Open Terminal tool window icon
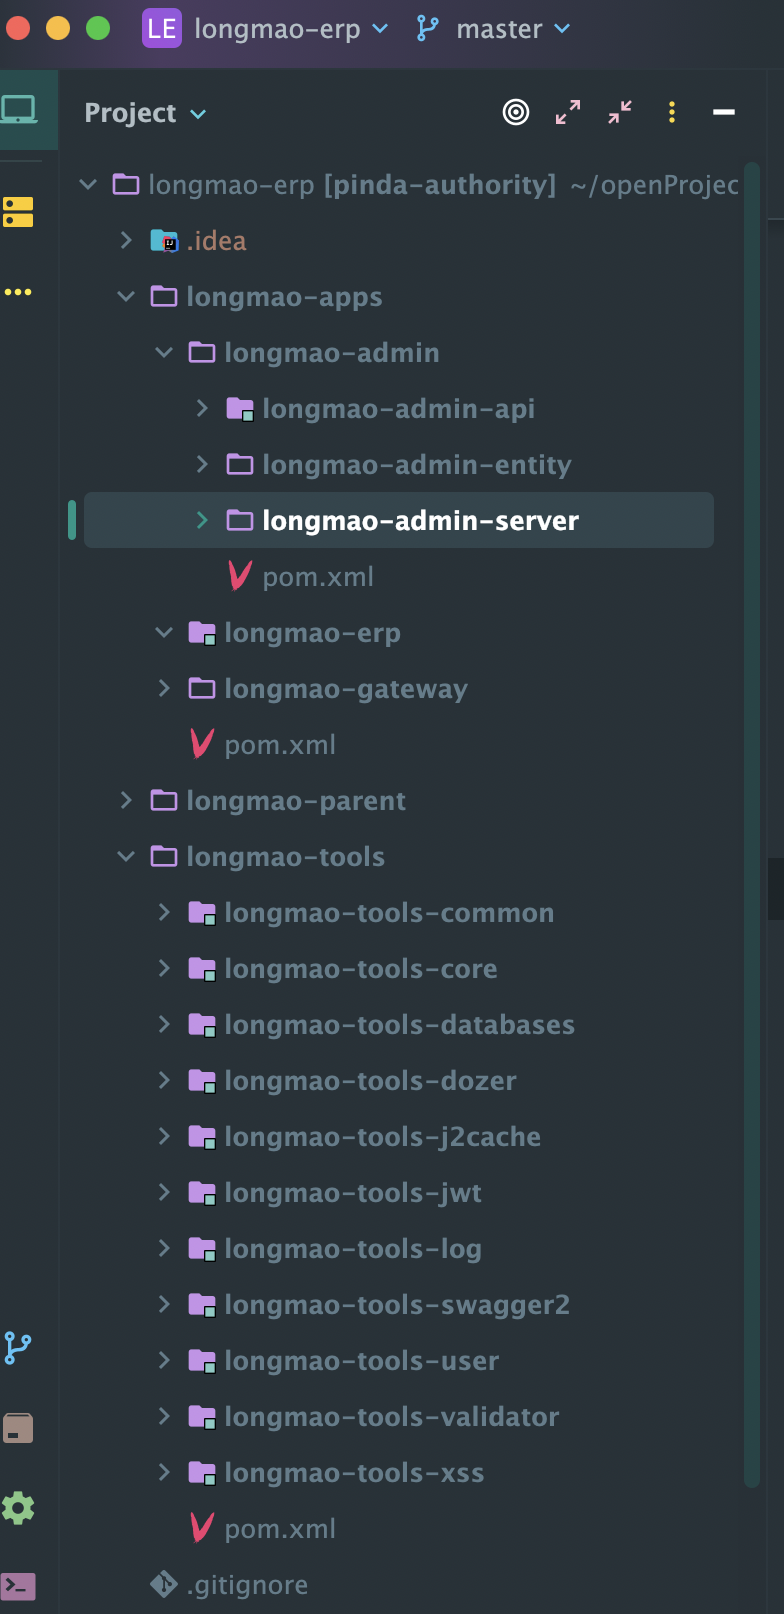 pyautogui.click(x=18, y=1586)
